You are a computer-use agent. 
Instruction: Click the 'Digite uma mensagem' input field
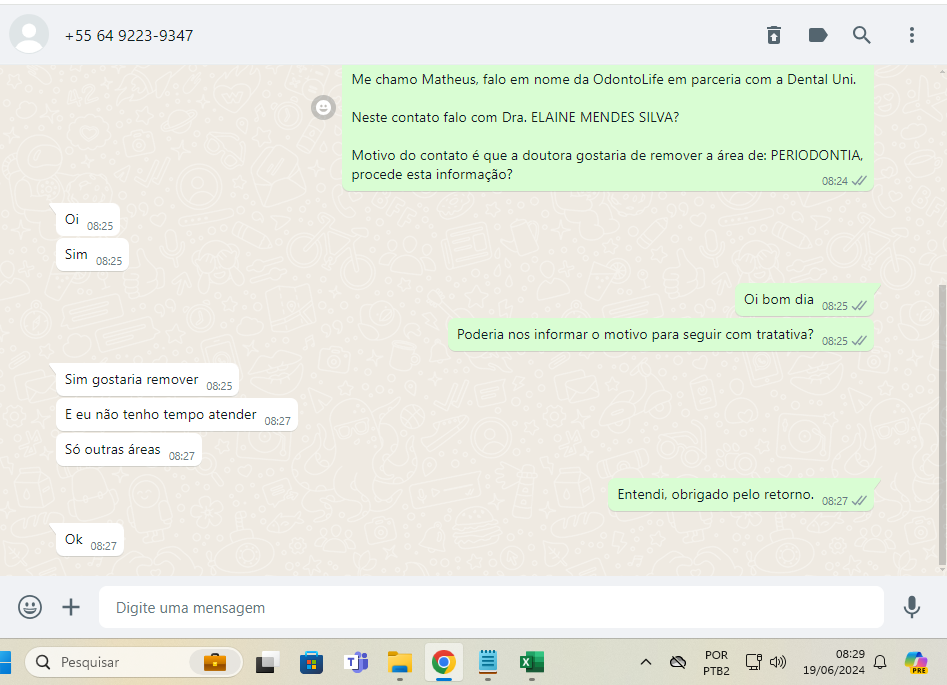(x=490, y=607)
